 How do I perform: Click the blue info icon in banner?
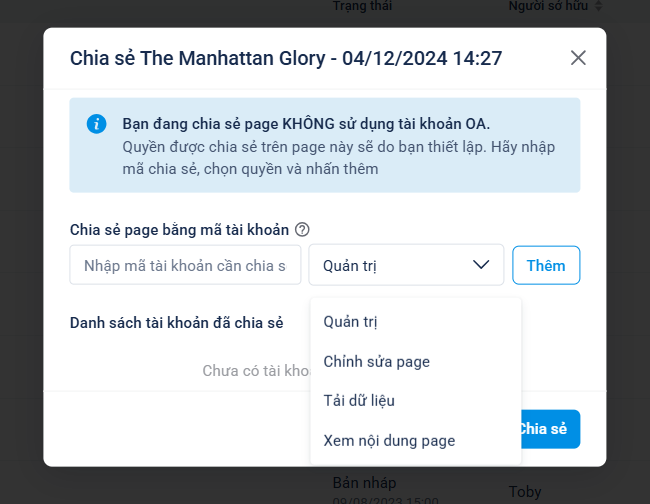tap(96, 124)
